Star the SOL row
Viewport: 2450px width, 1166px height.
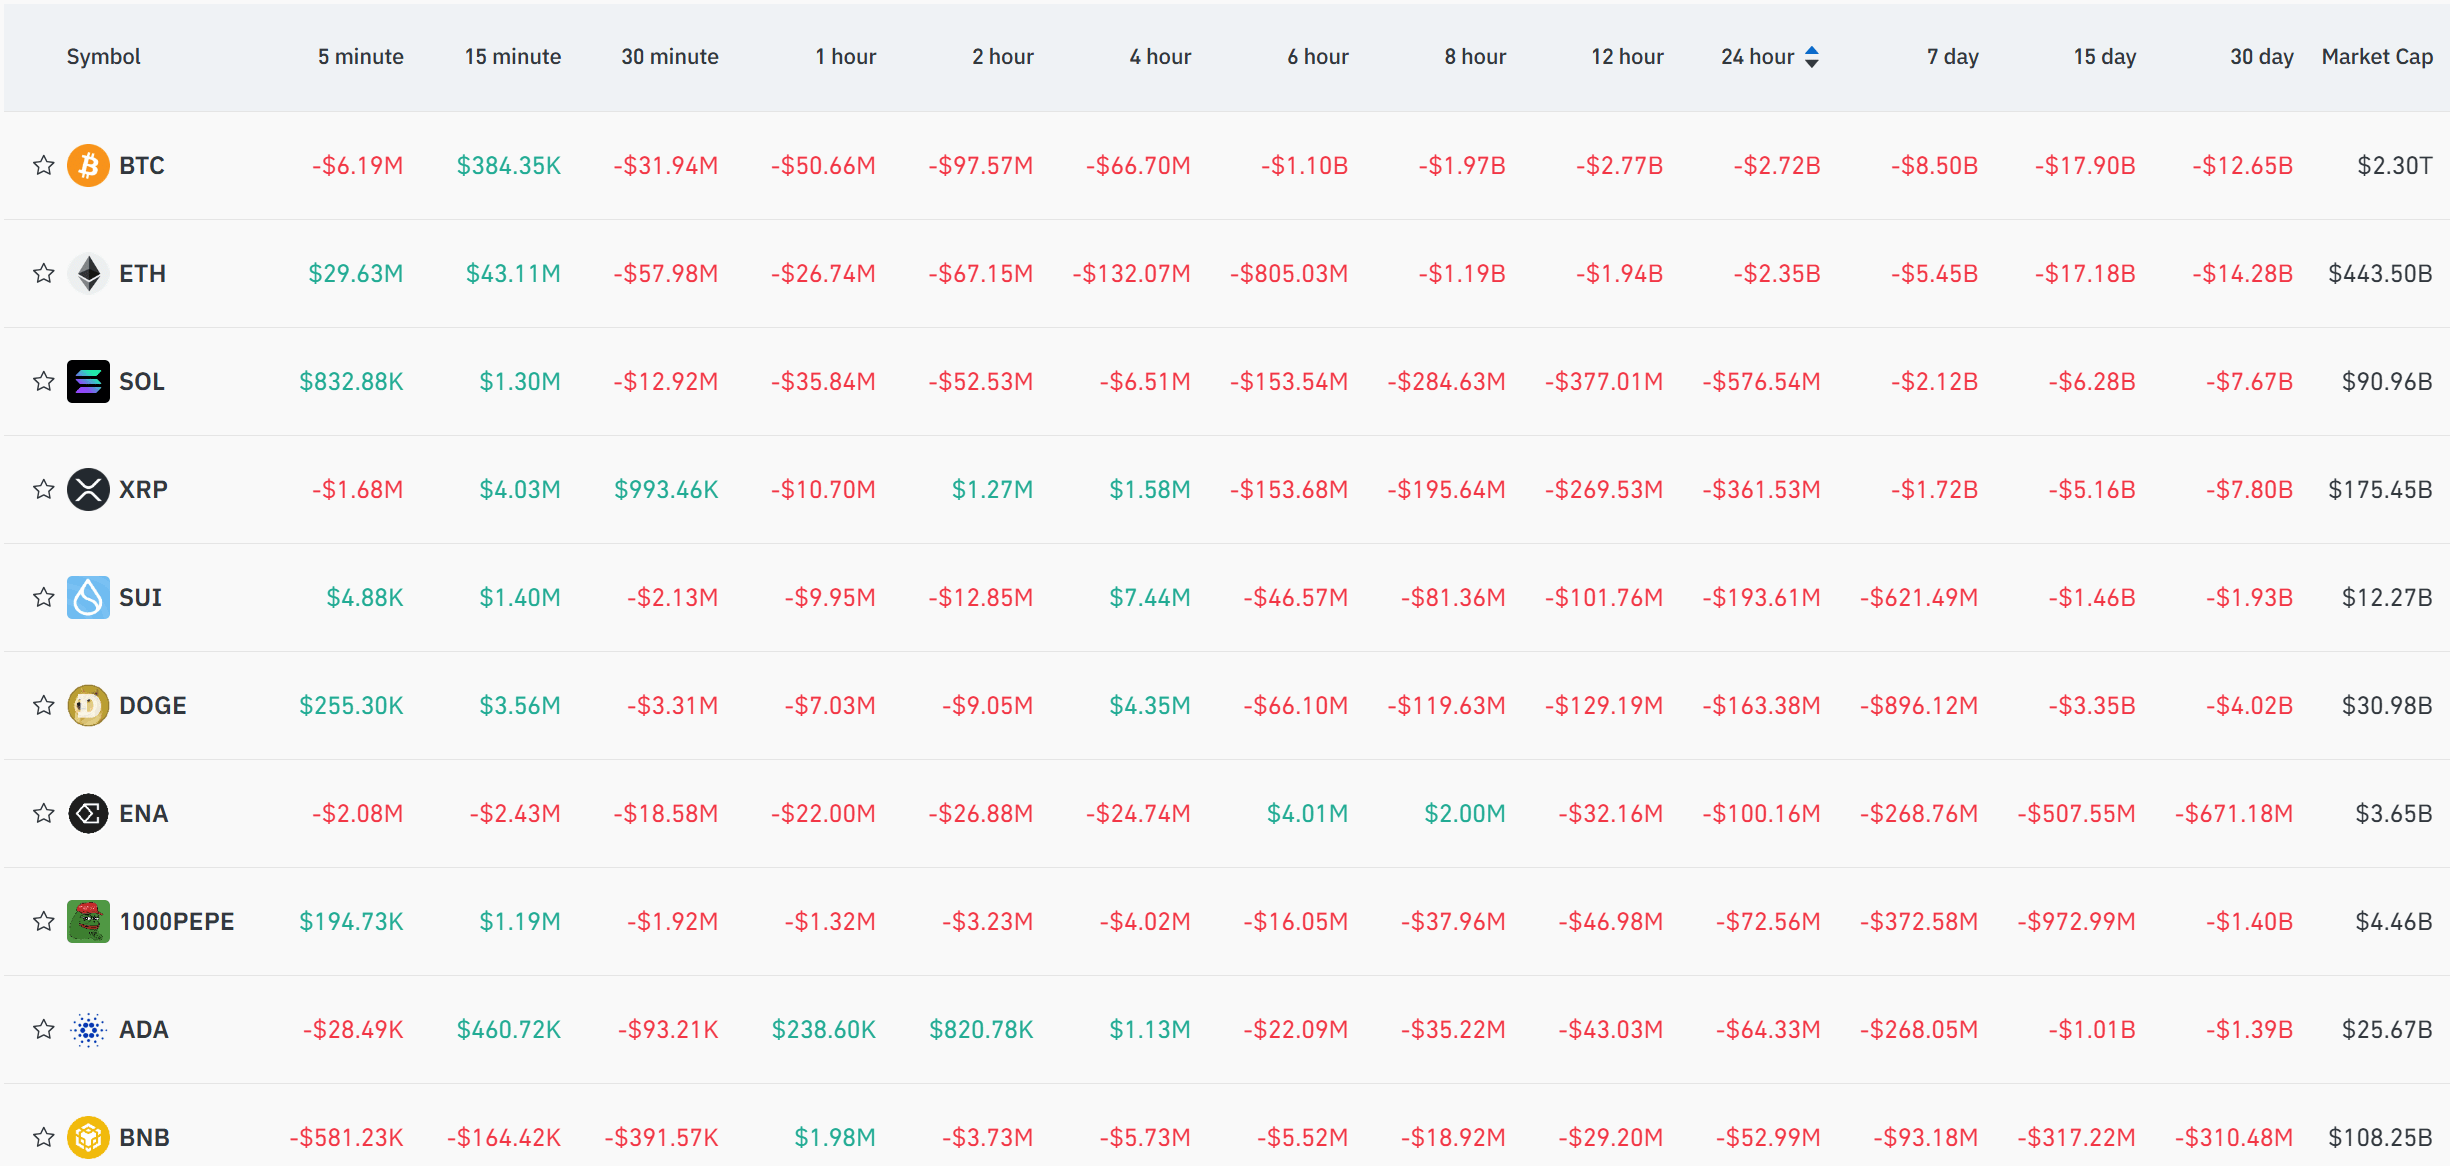coord(43,382)
